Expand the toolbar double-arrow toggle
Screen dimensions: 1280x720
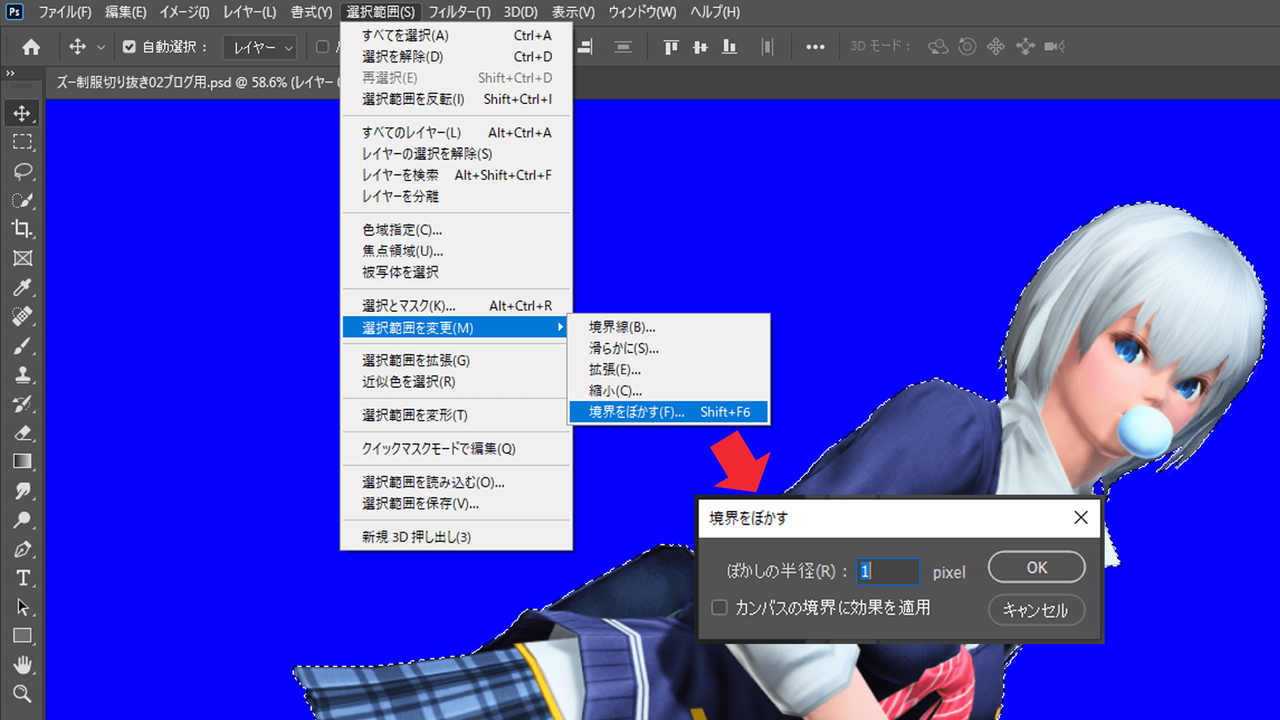click(10, 74)
